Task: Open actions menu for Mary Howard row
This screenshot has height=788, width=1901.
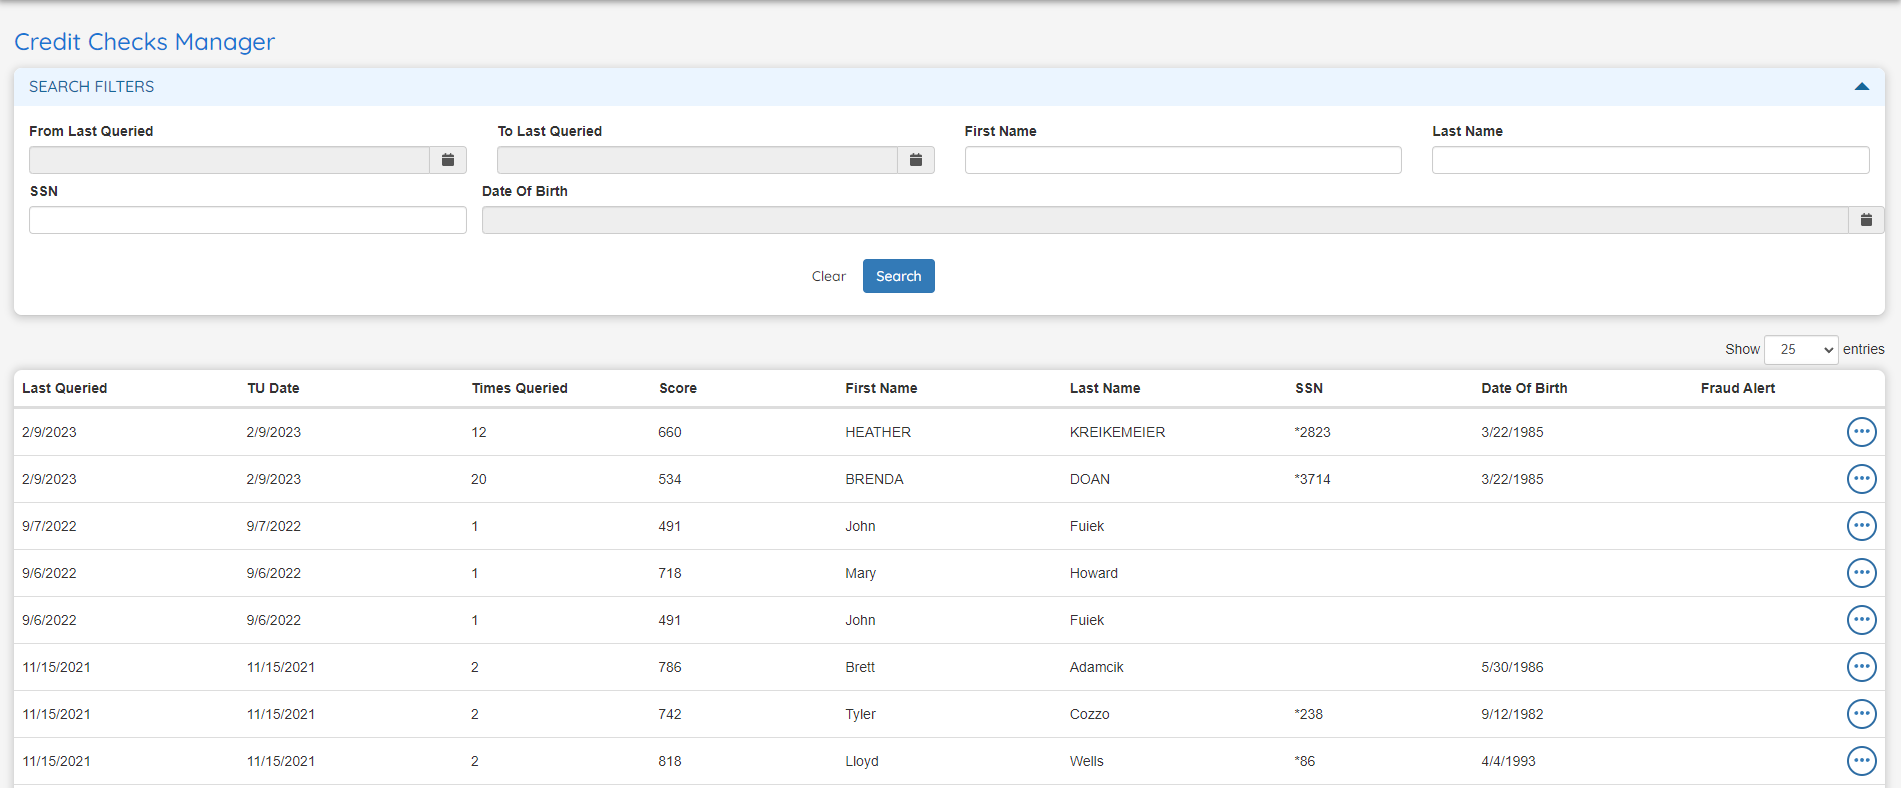Action: pyautogui.click(x=1861, y=573)
